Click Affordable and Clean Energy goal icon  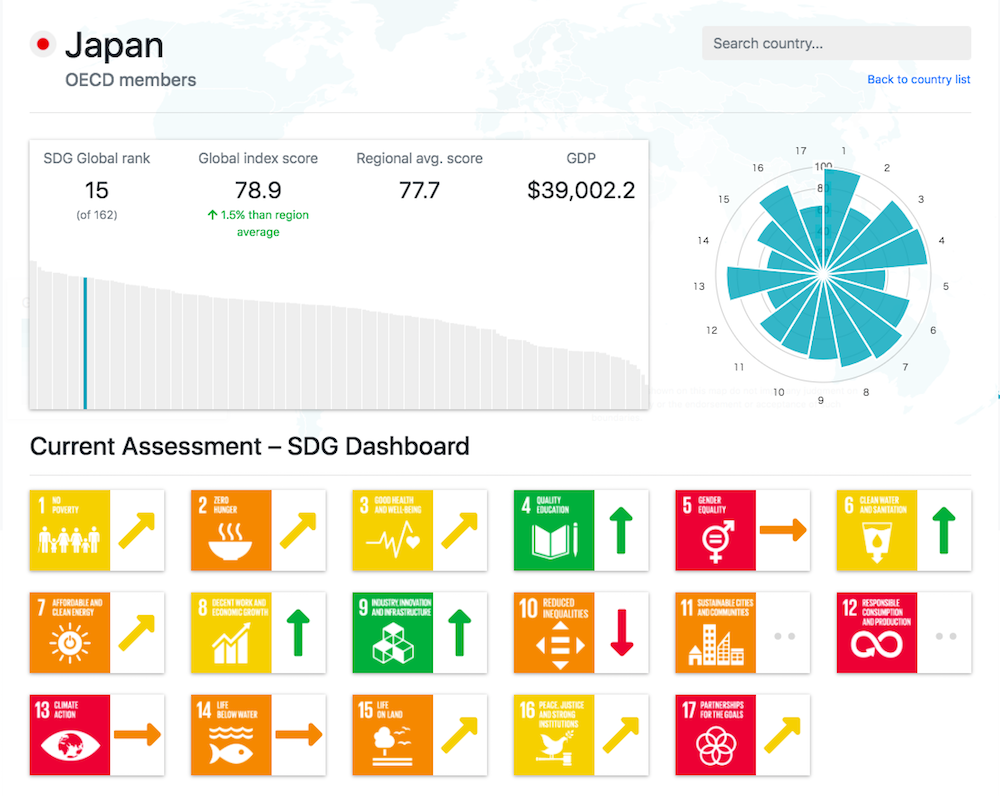point(69,633)
